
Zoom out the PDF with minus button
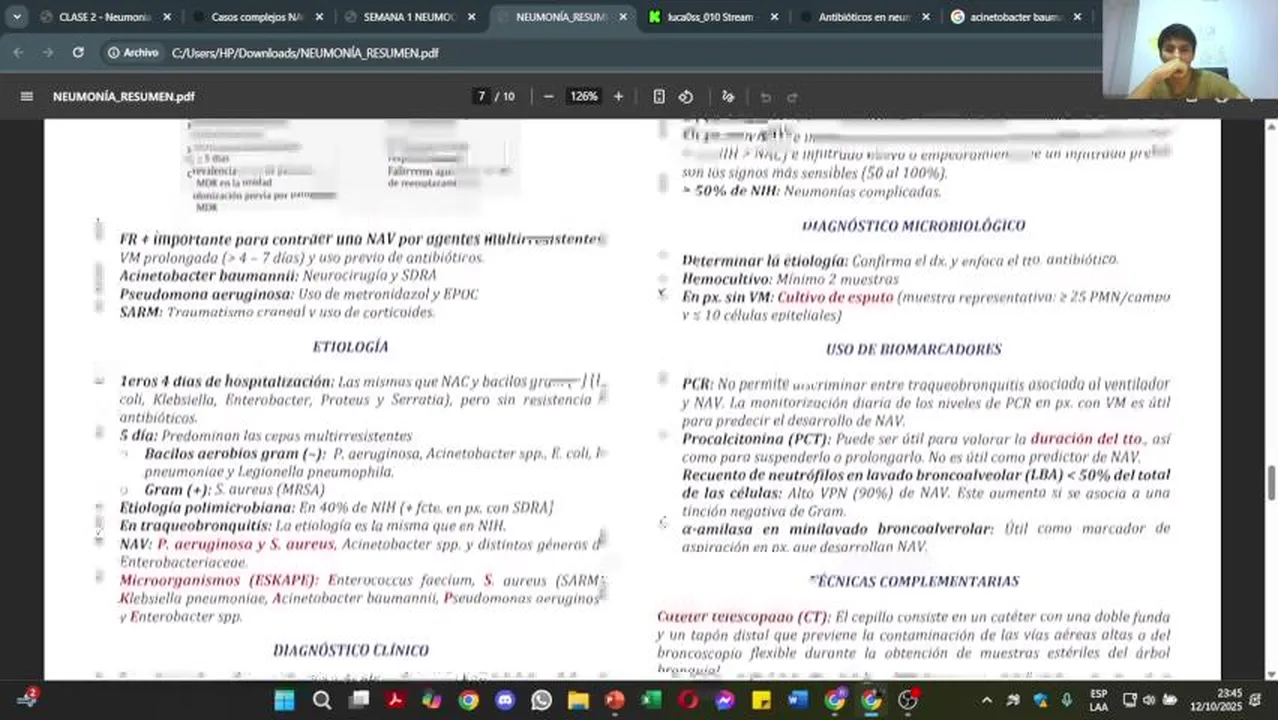pyautogui.click(x=548, y=96)
